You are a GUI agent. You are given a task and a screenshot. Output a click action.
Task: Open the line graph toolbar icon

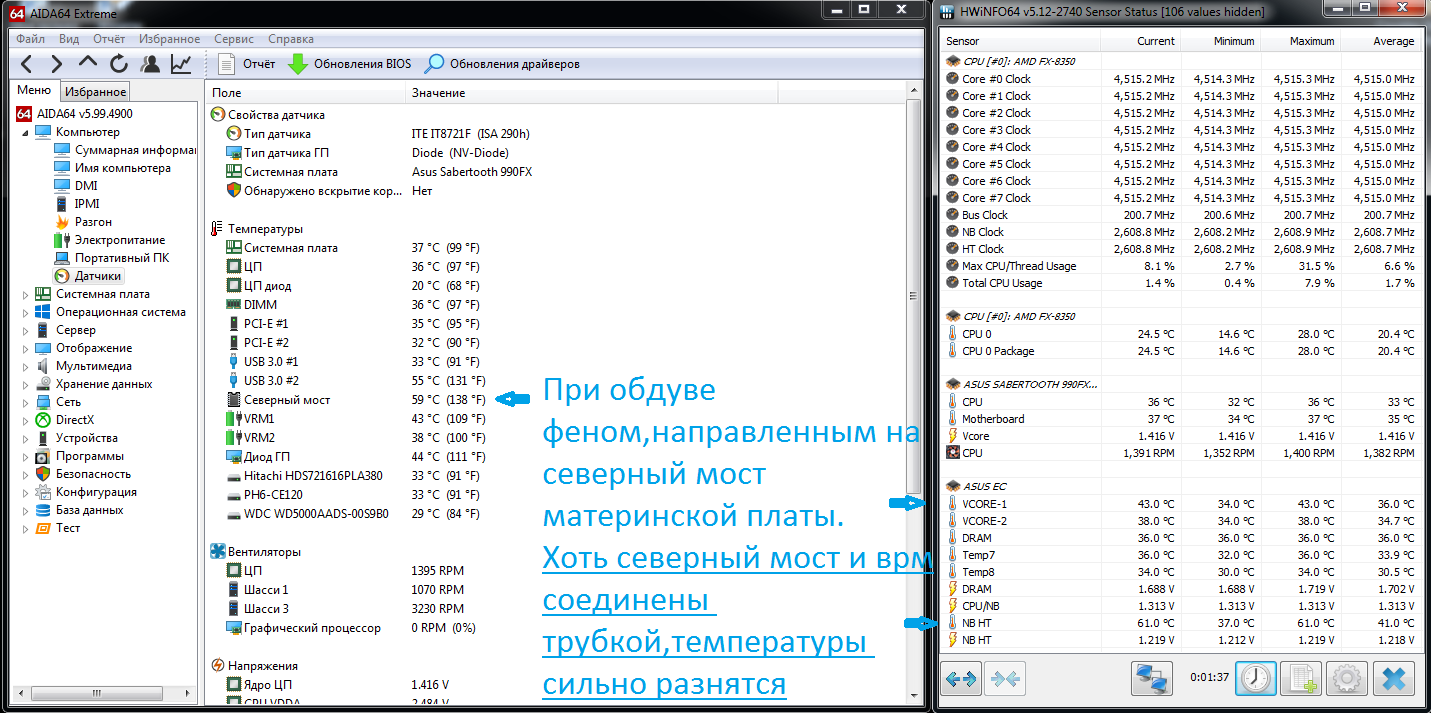tap(181, 64)
